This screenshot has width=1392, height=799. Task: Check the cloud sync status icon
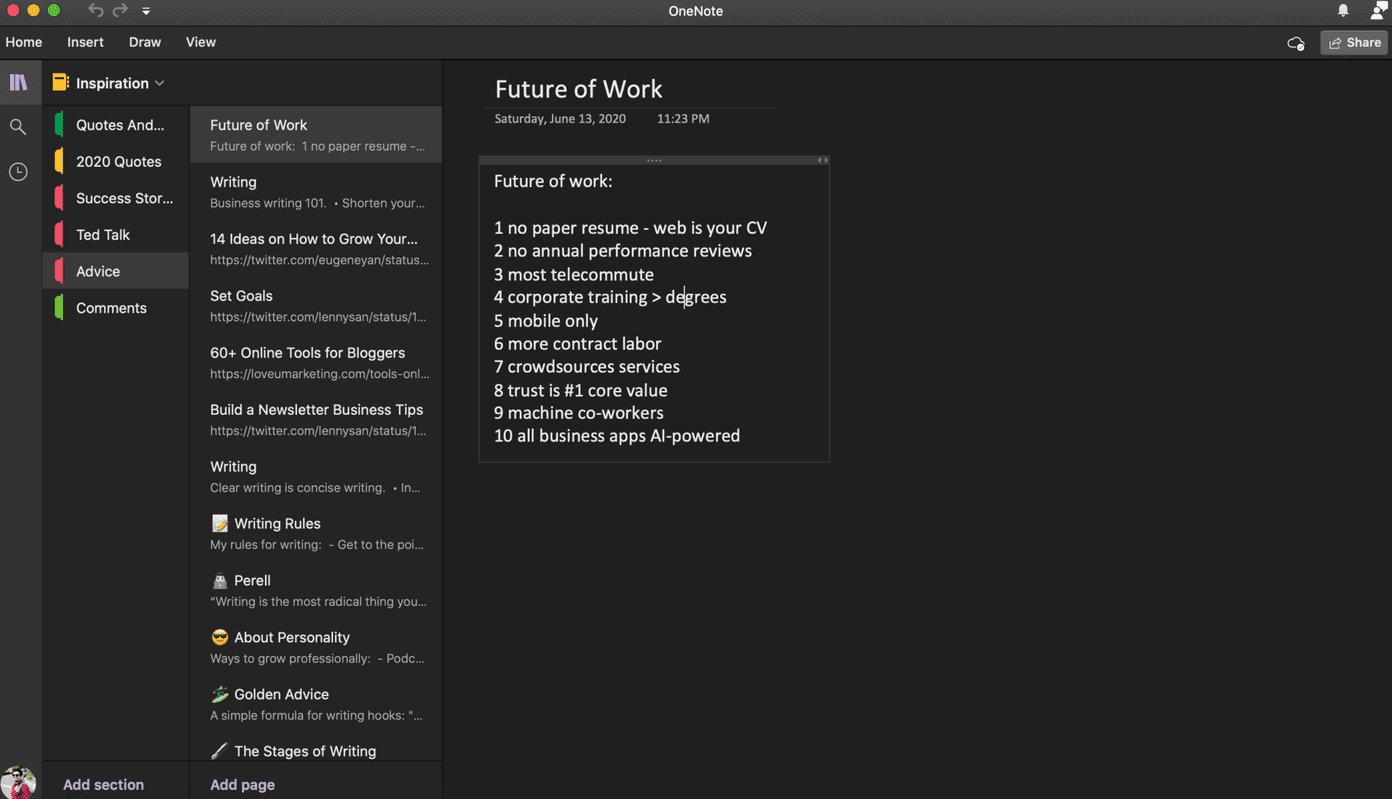(x=1296, y=43)
